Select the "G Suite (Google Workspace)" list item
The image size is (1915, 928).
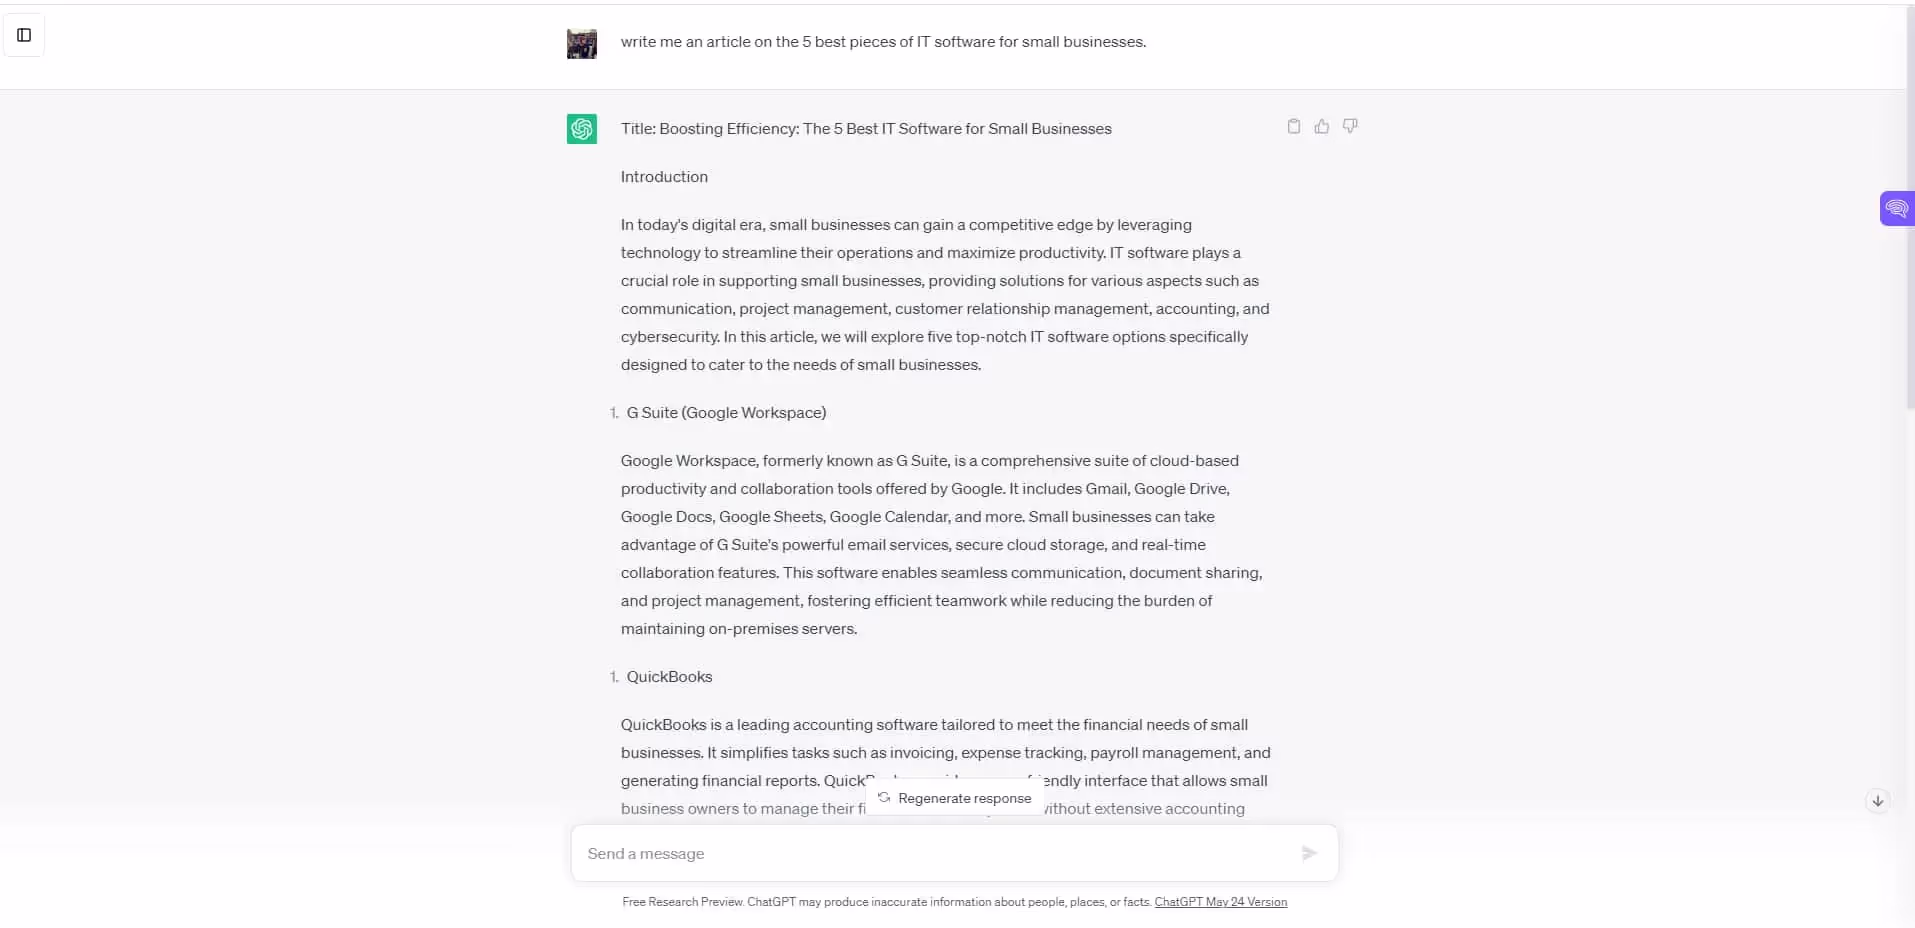pos(726,413)
